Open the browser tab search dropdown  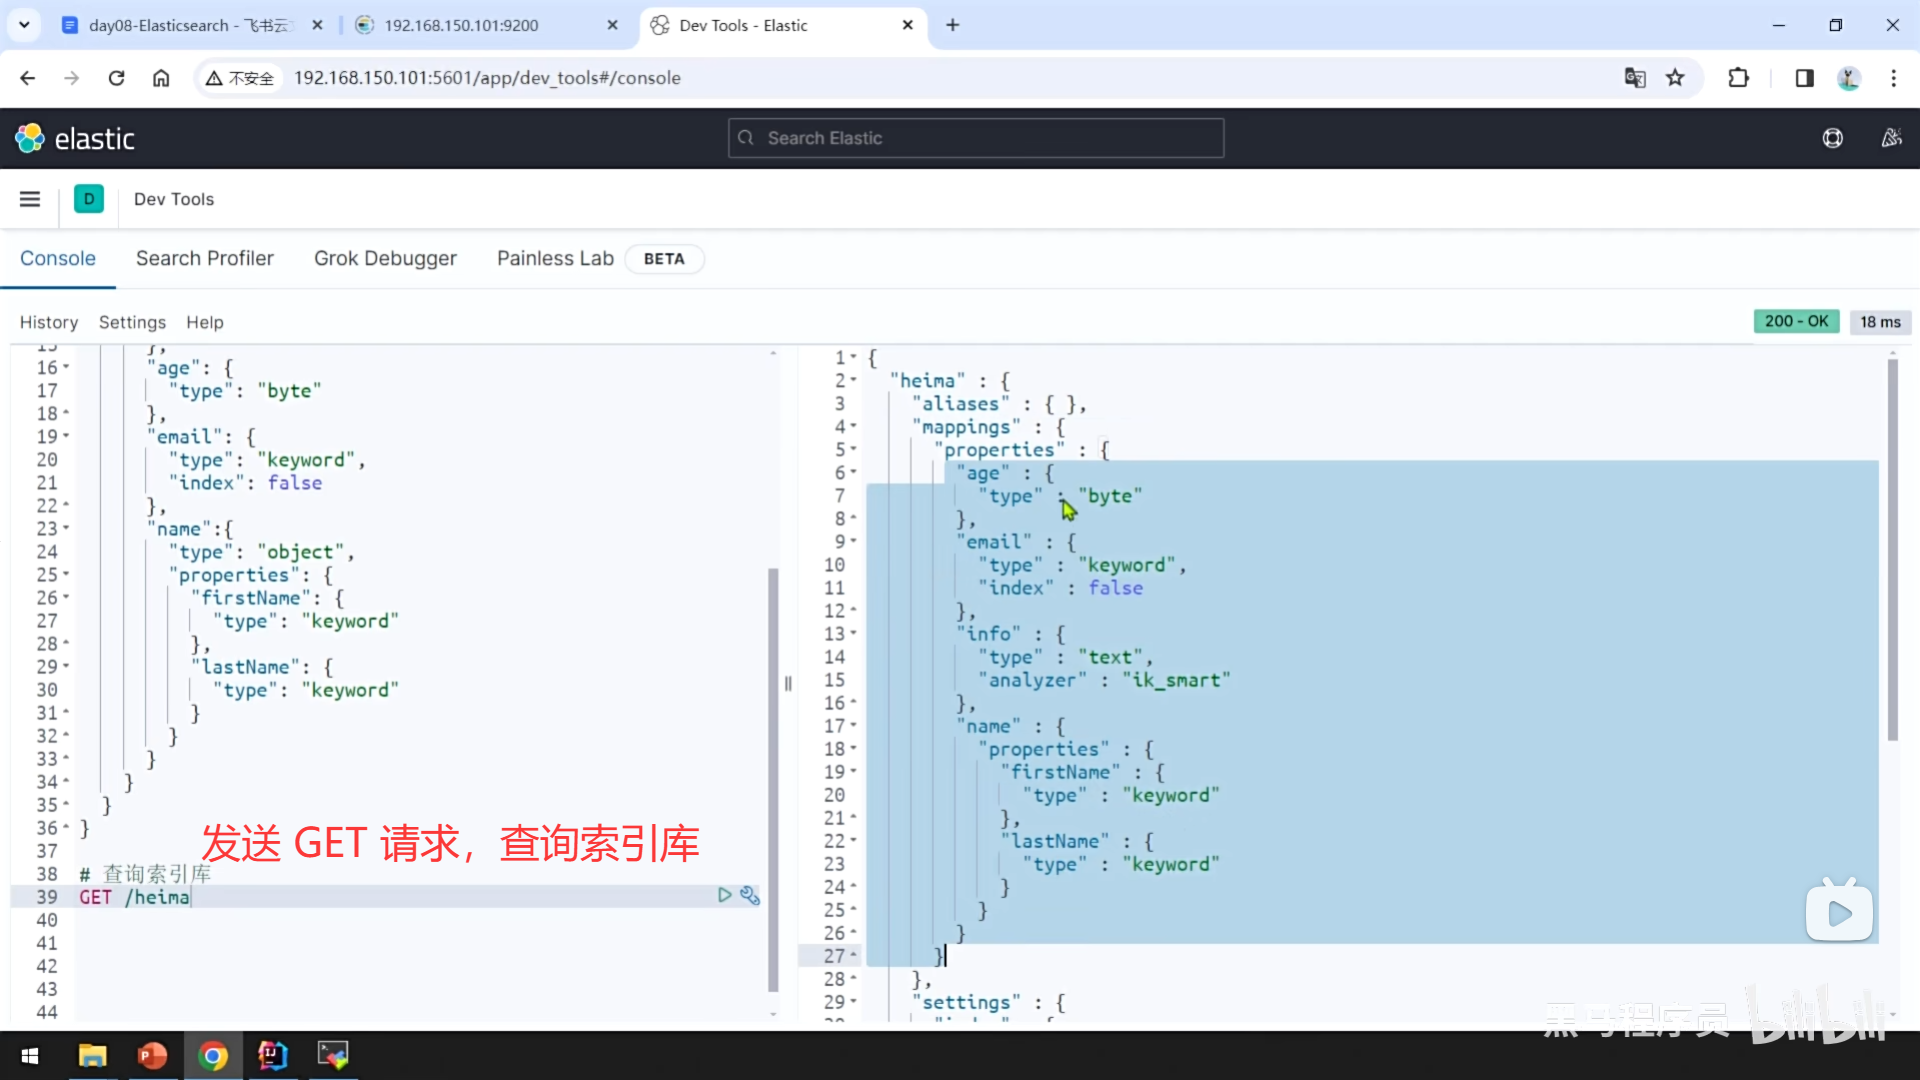24,25
